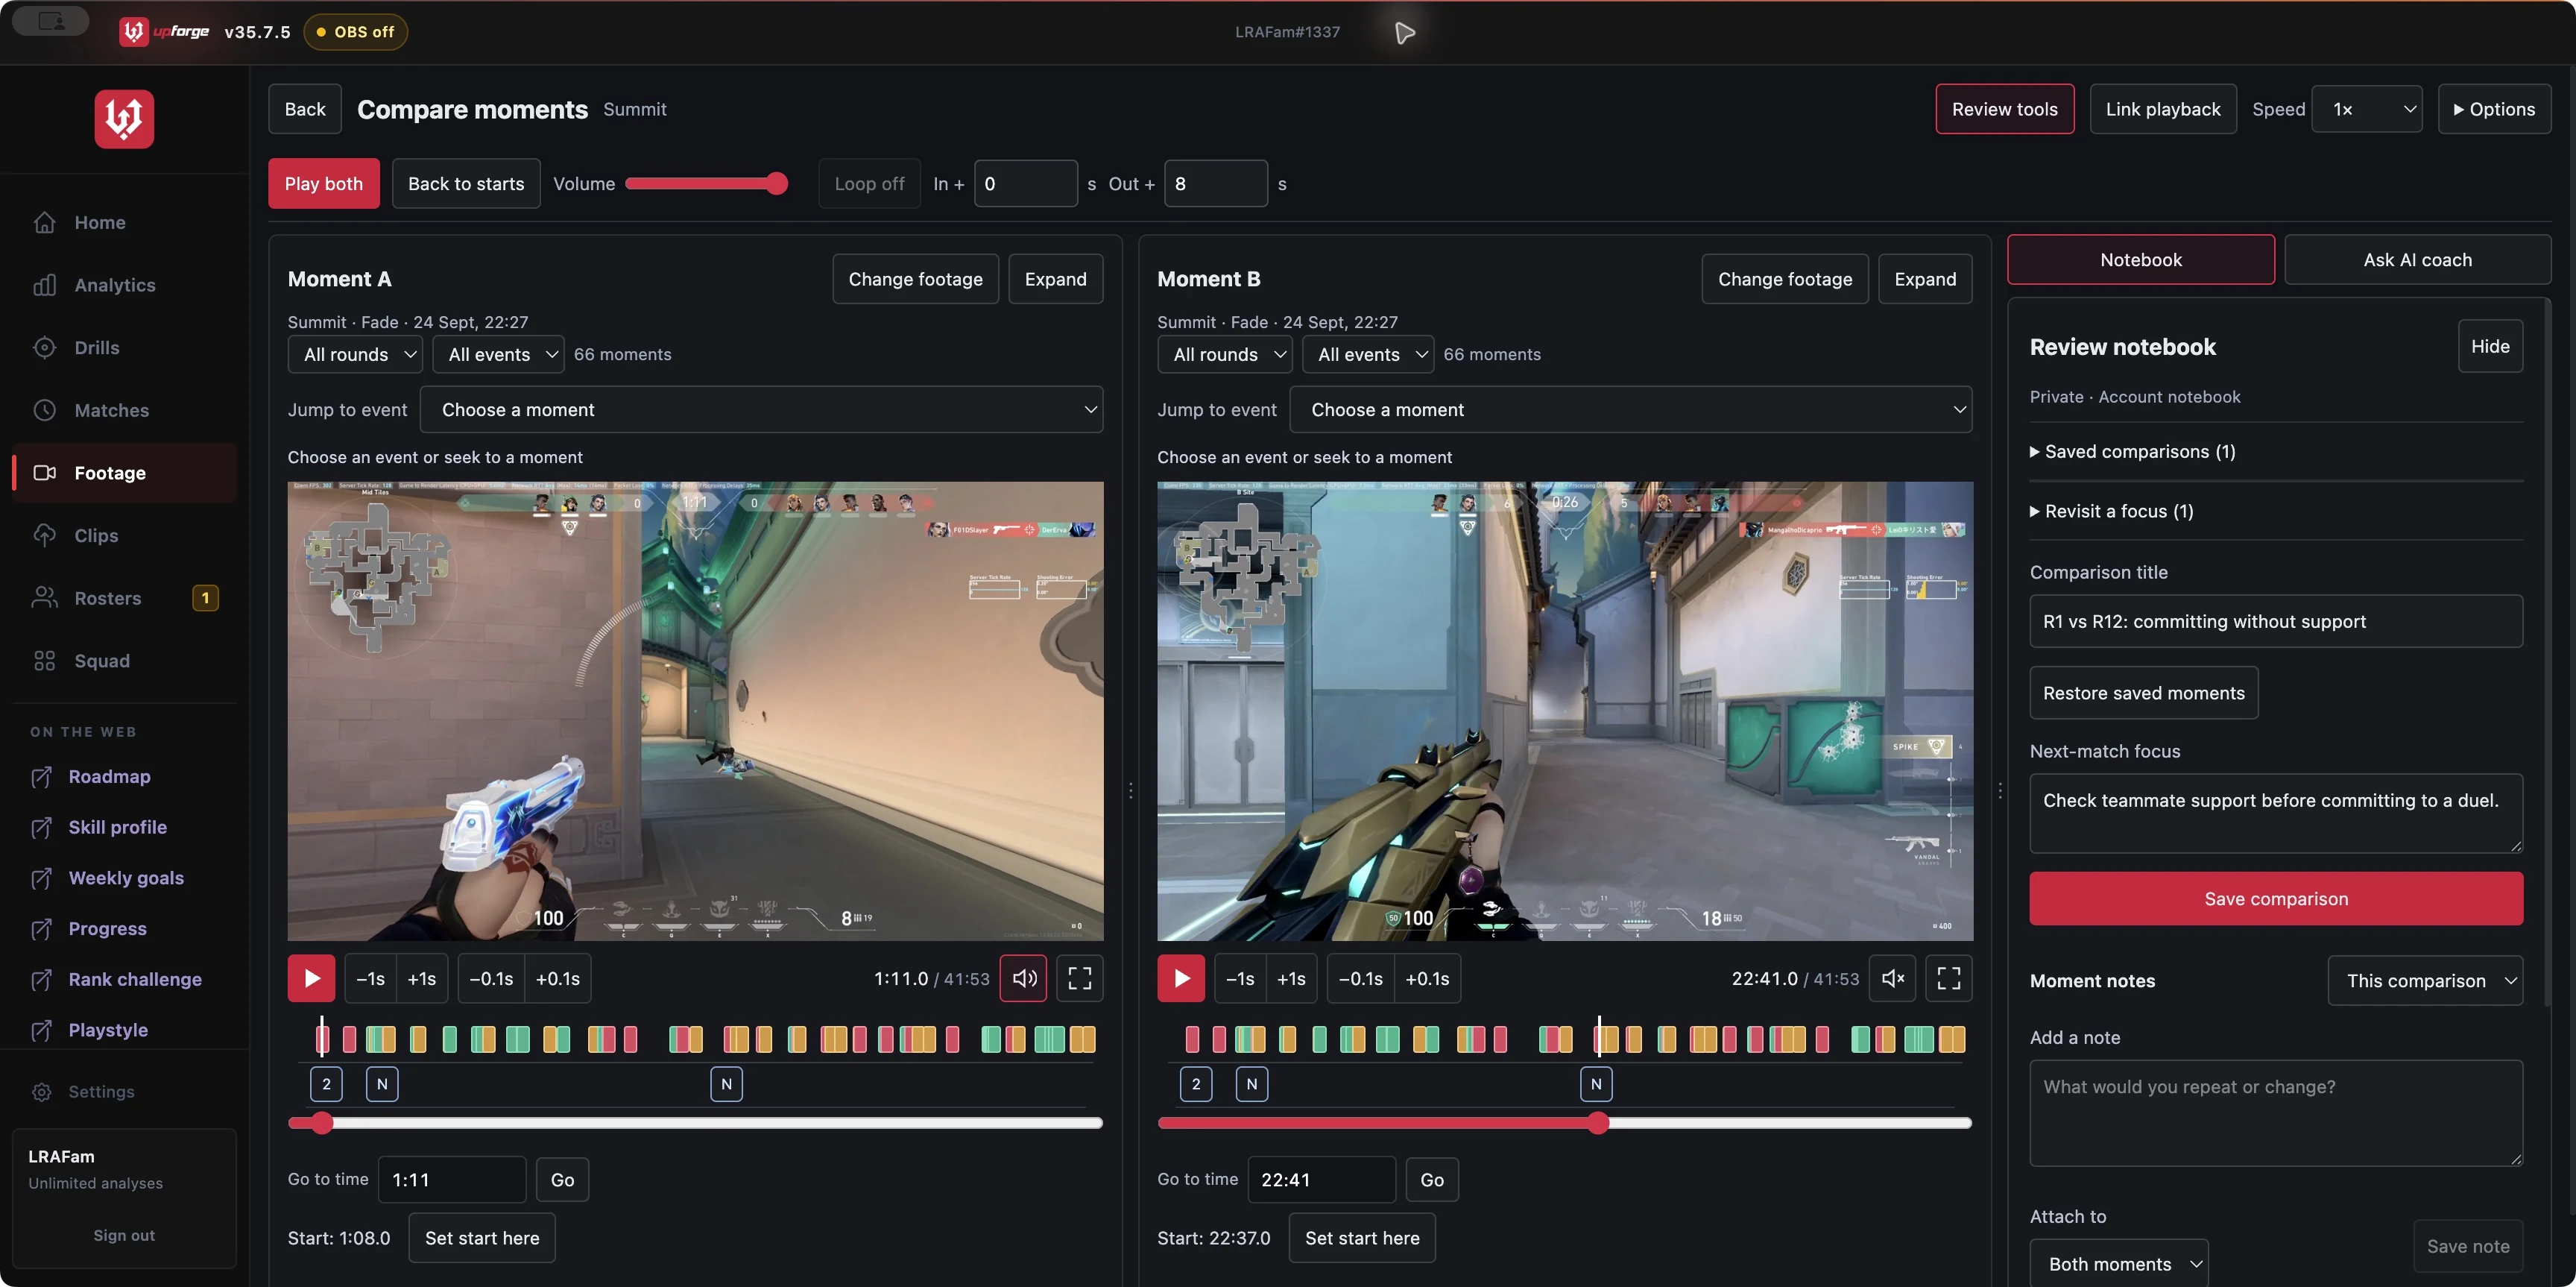The width and height of the screenshot is (2576, 1287).
Task: Click the Comparison title input field
Action: pyautogui.click(x=2276, y=622)
